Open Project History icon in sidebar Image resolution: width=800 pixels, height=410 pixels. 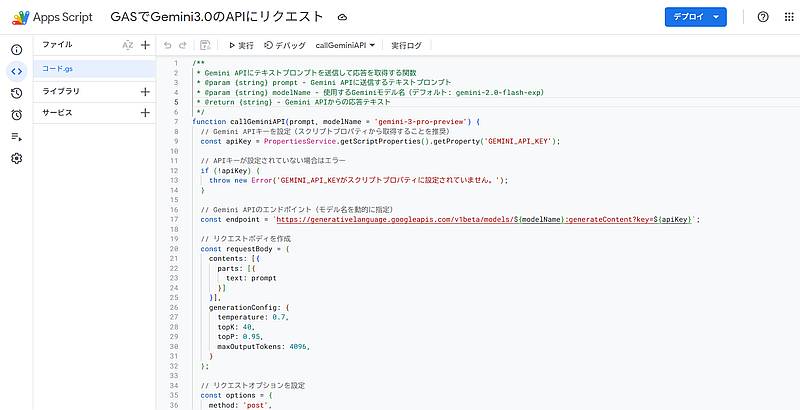(x=17, y=93)
